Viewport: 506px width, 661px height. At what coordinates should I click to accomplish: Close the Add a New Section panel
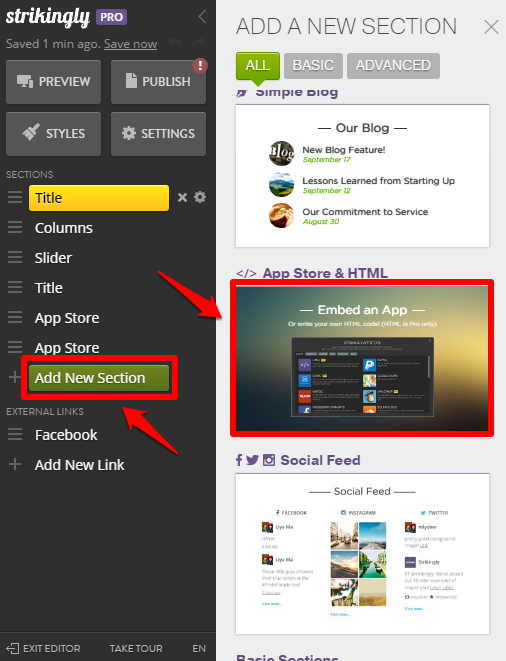pyautogui.click(x=491, y=27)
